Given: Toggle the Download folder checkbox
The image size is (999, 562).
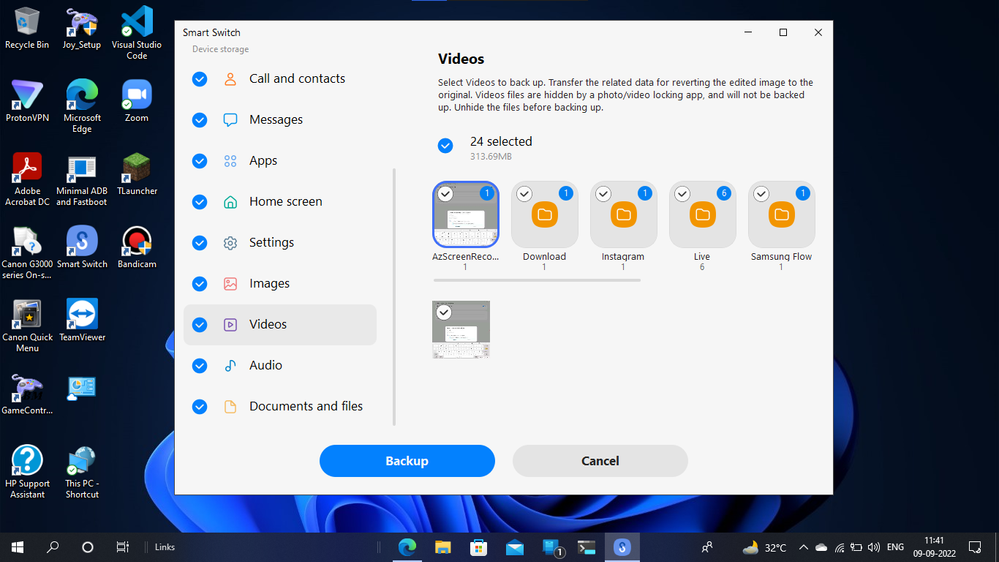Looking at the screenshot, I should [x=524, y=194].
